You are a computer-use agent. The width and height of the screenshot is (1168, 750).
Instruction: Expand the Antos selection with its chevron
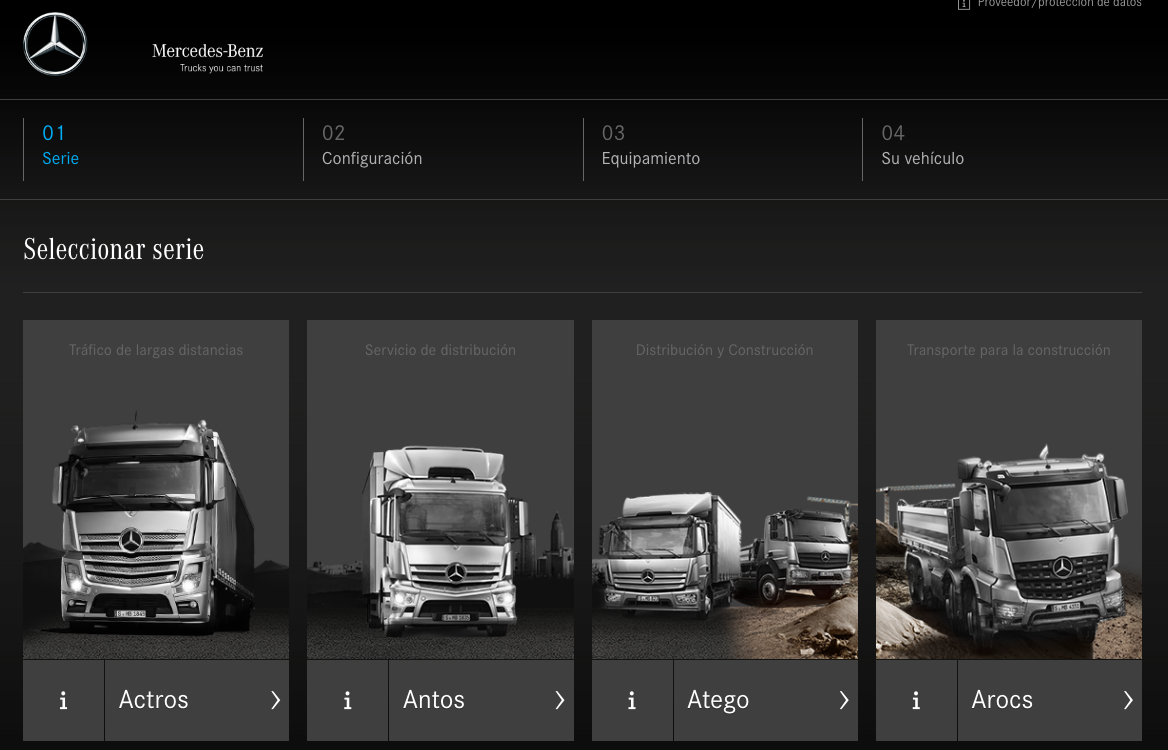(559, 700)
